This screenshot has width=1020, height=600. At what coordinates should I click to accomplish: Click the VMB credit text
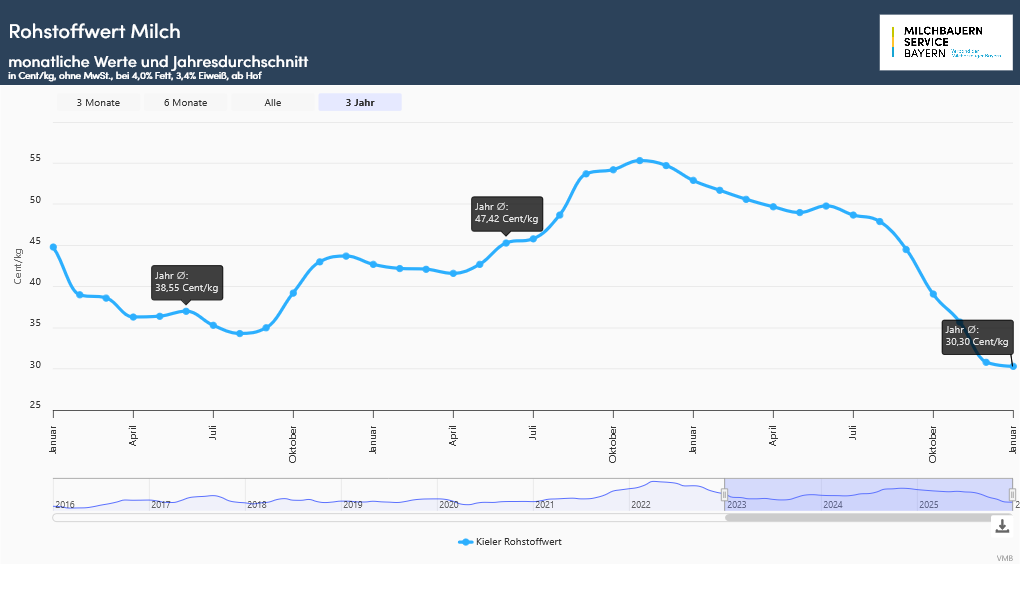pos(1004,558)
